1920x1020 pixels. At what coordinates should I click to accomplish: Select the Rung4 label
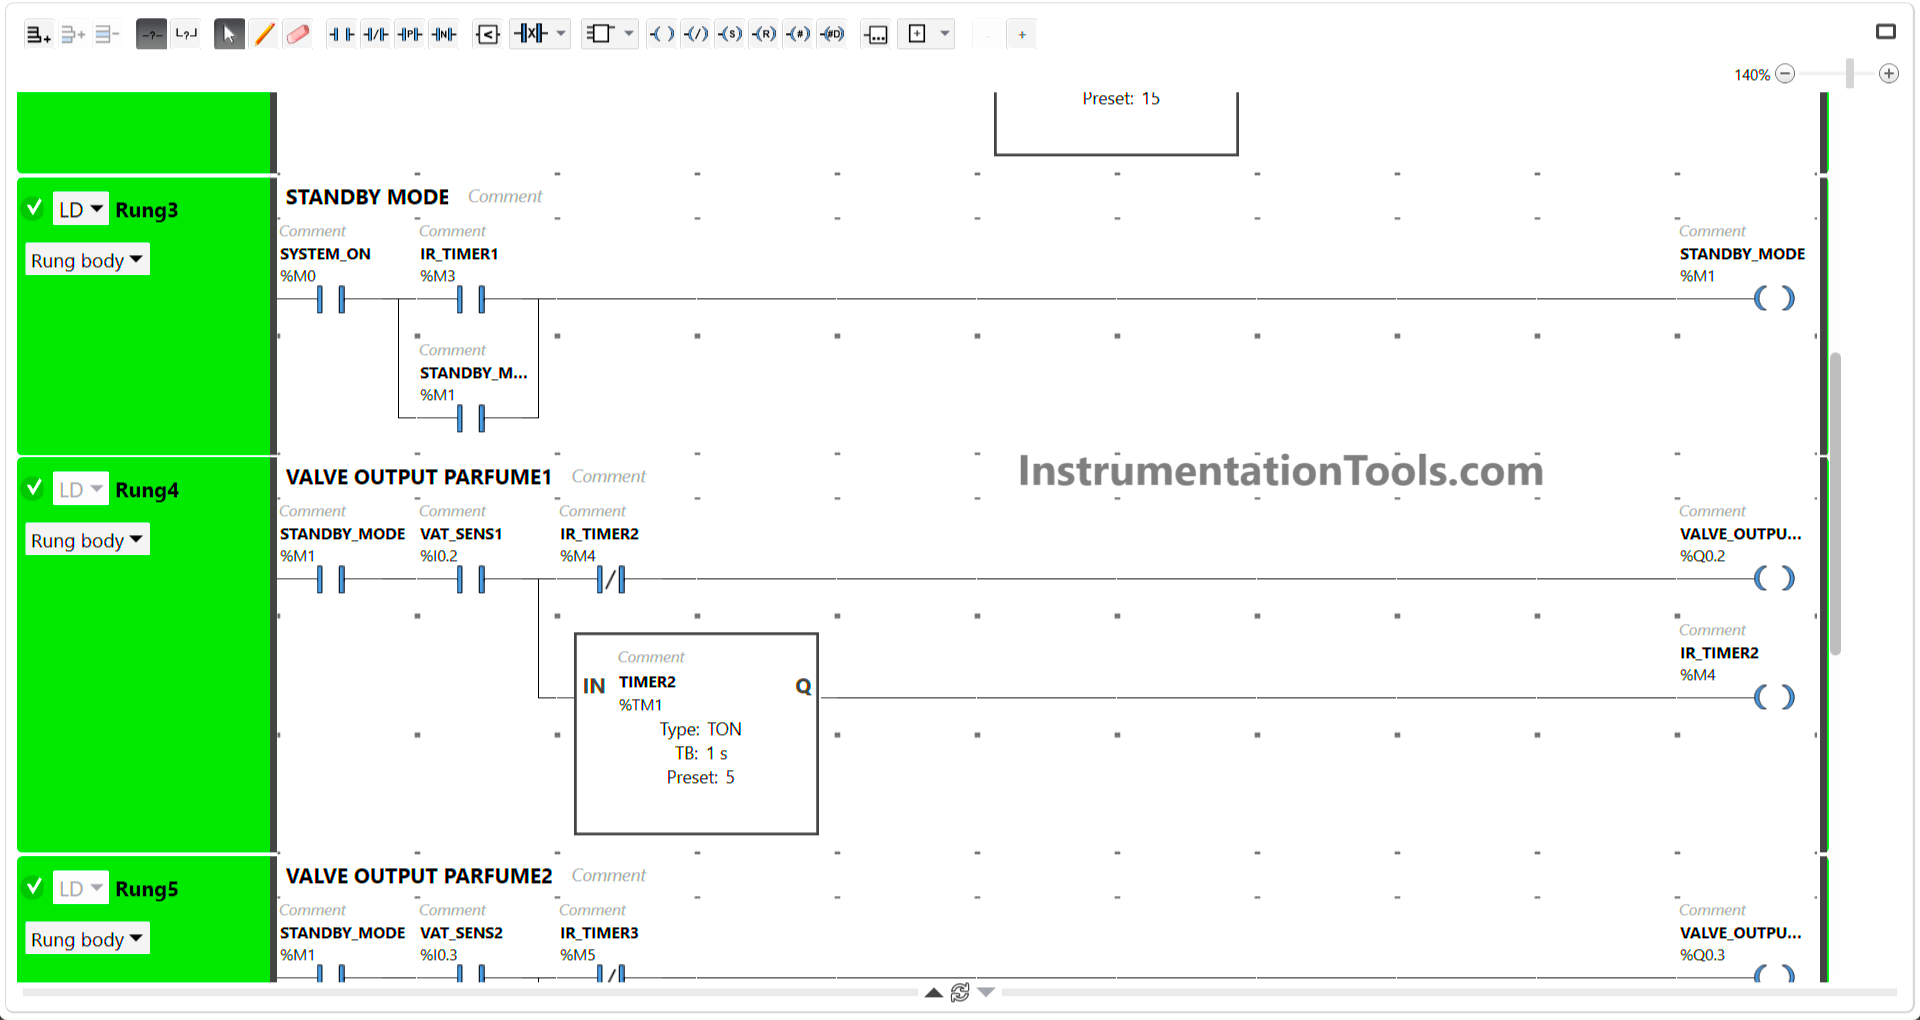tap(147, 490)
